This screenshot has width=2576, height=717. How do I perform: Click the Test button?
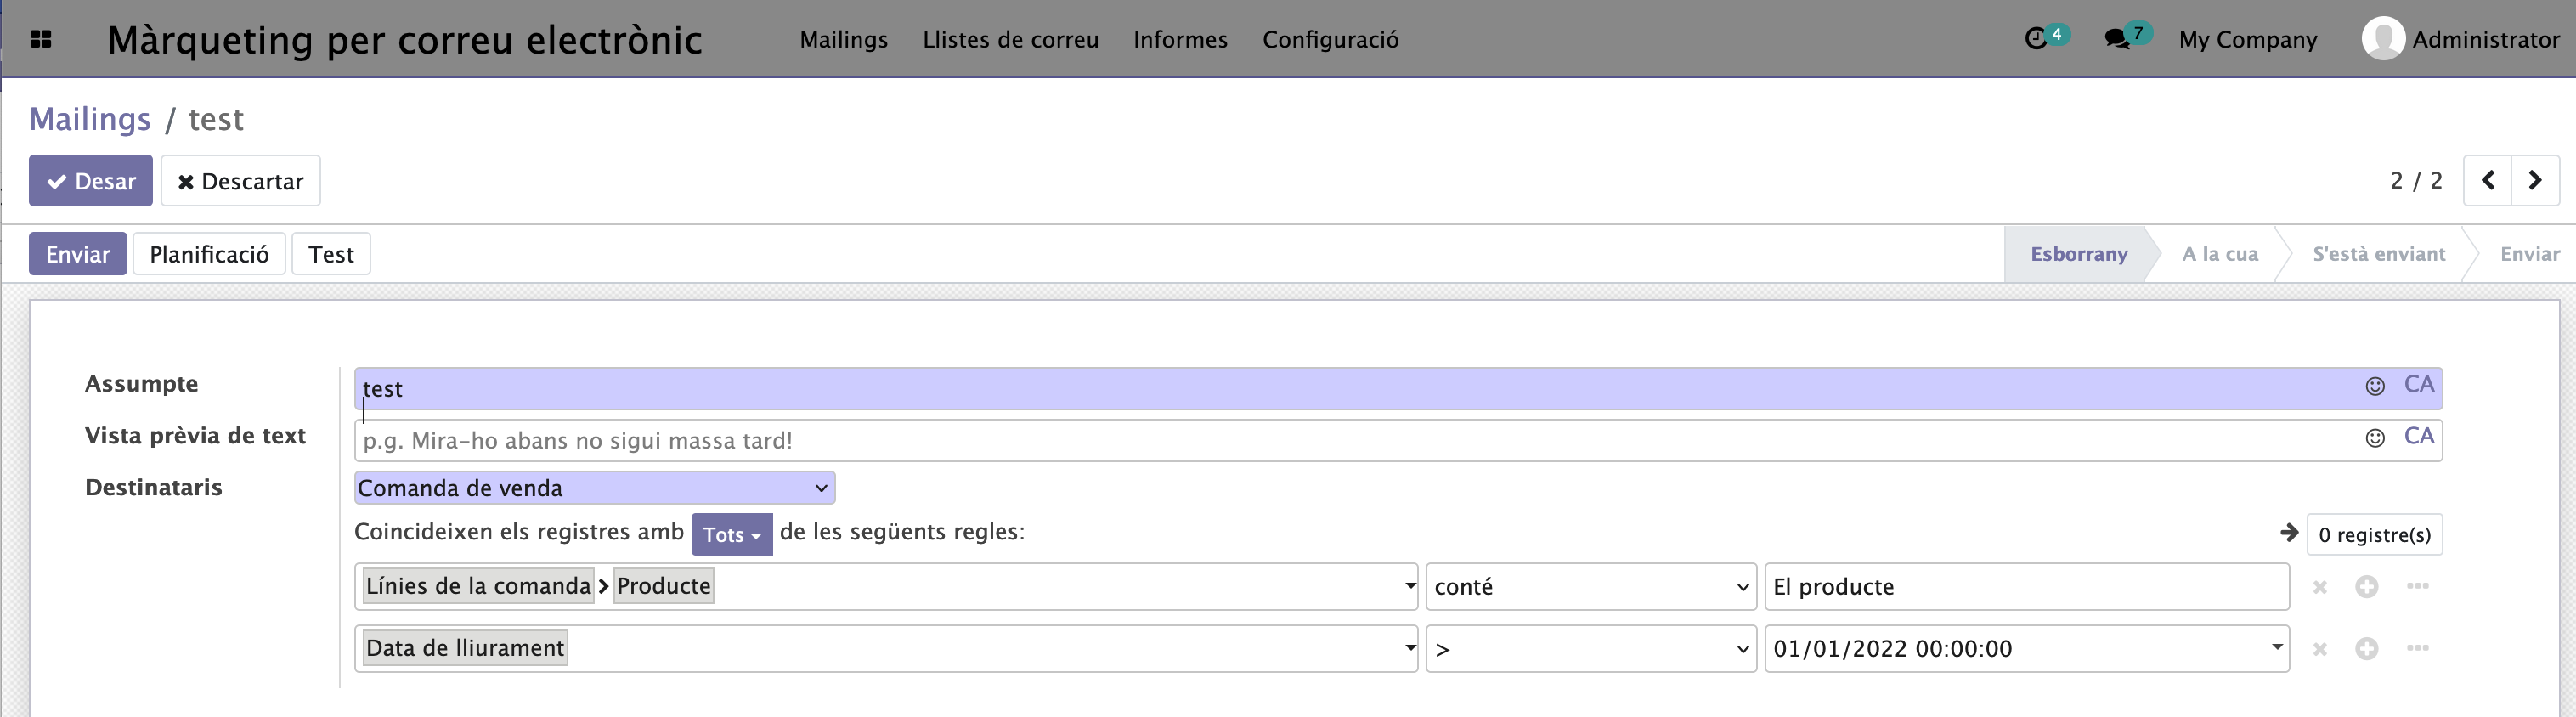[331, 254]
